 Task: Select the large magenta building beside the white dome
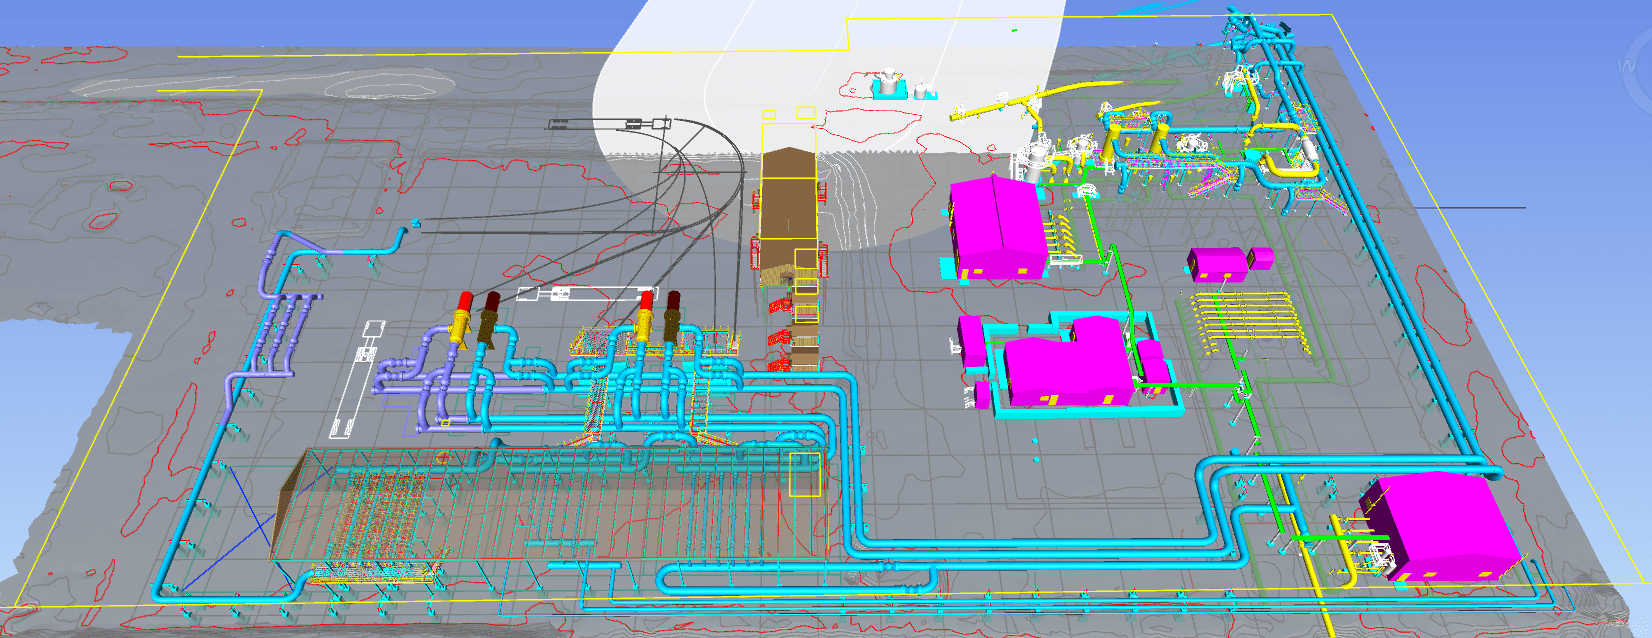[x=1000, y=226]
